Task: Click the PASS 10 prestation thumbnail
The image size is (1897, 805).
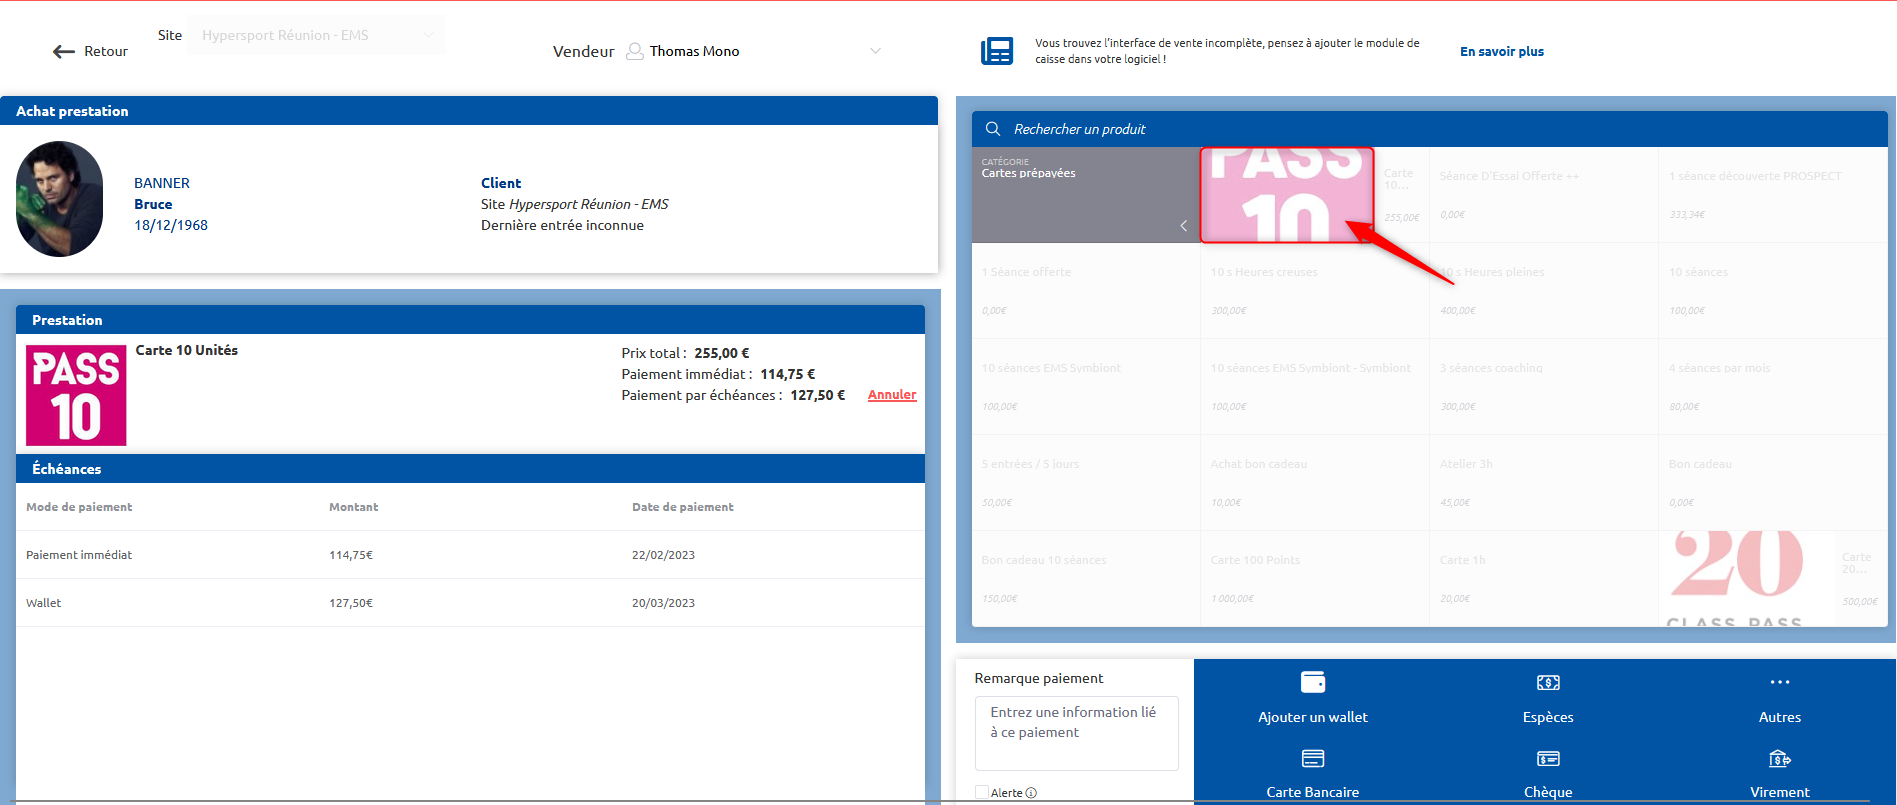Action: point(76,395)
